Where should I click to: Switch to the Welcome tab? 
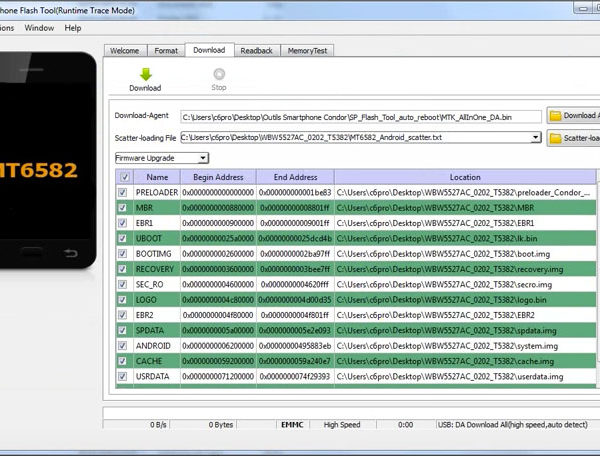pos(124,50)
